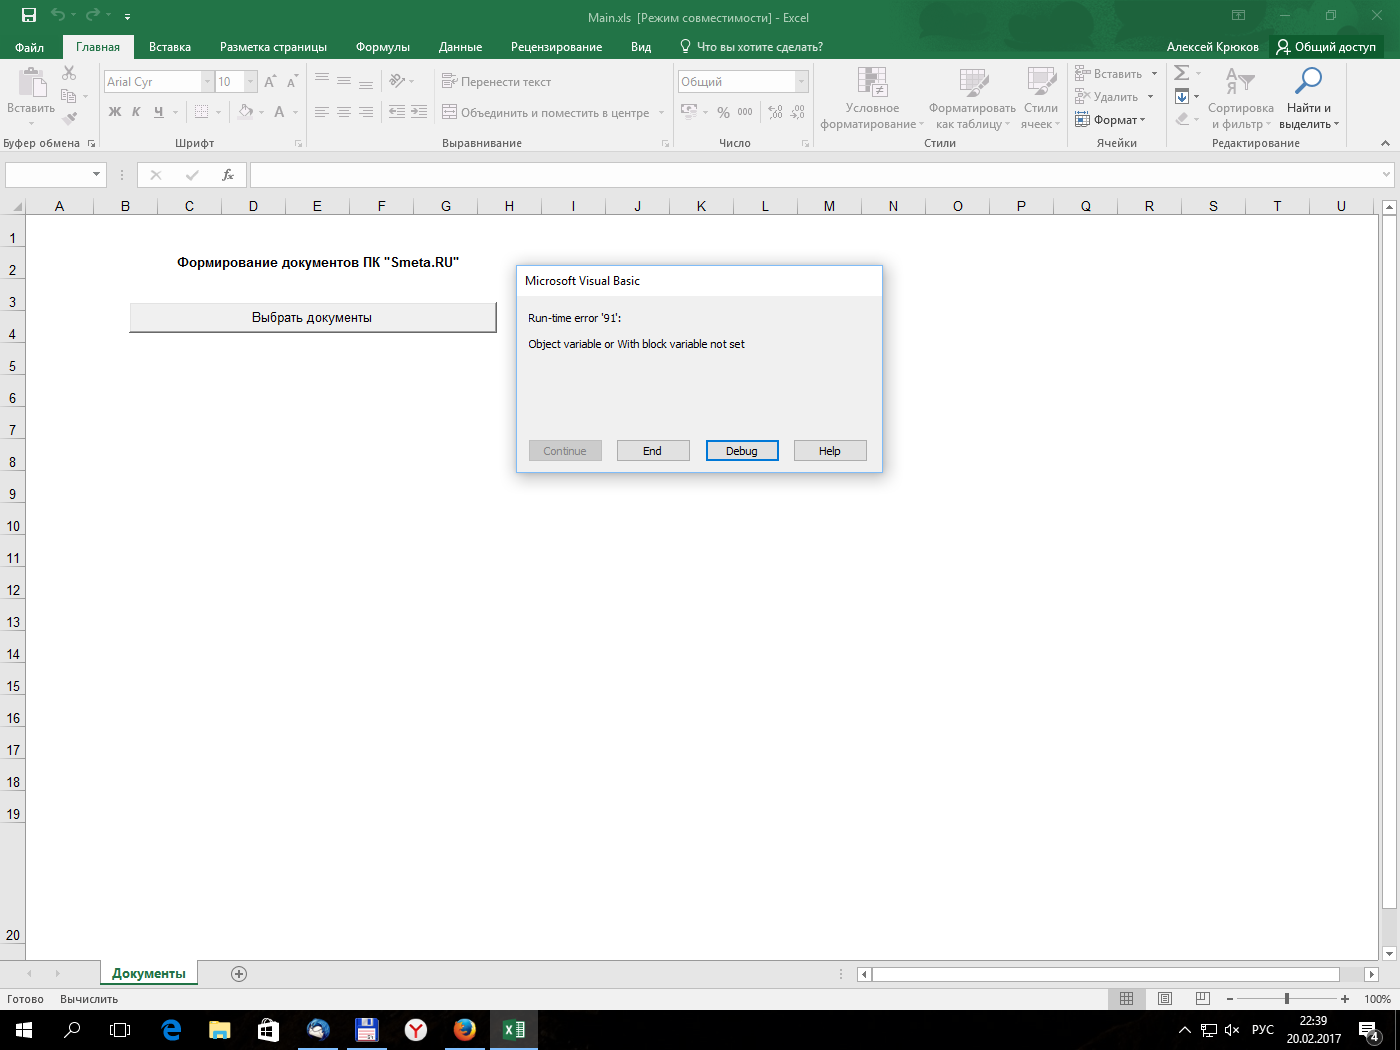Click the borders icon in the Шрифт group
Screen dimensions: 1400x1050
coord(202,111)
